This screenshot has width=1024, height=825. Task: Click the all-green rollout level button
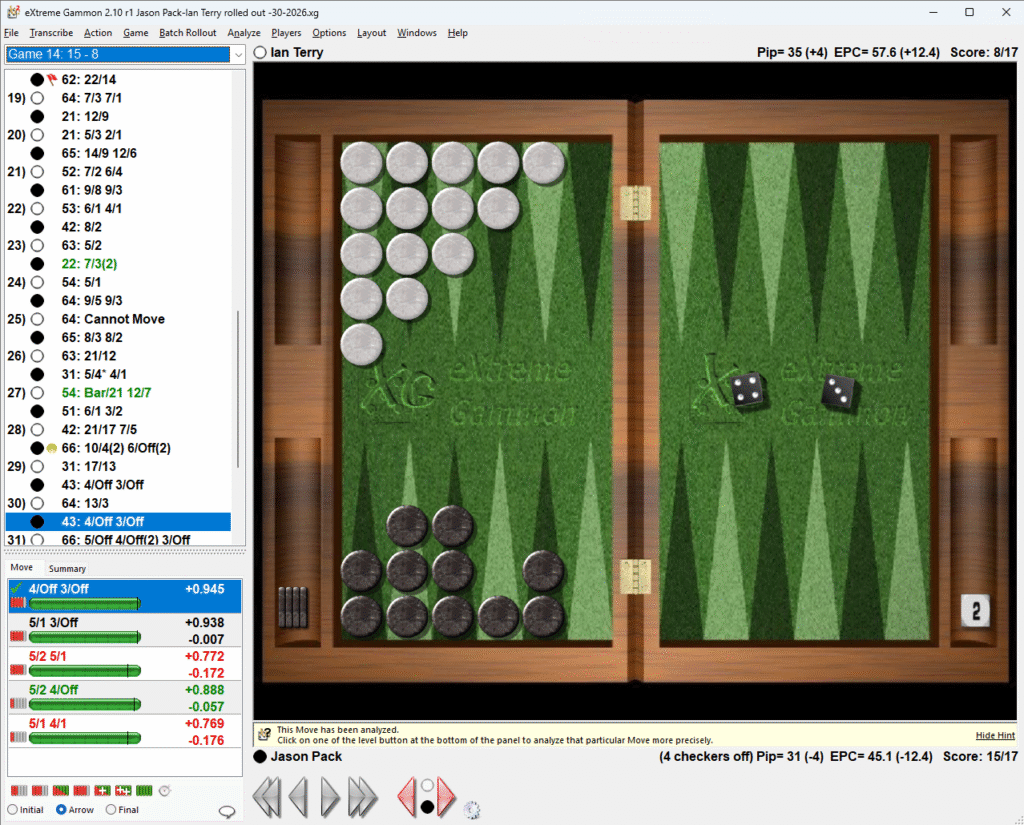tap(144, 791)
